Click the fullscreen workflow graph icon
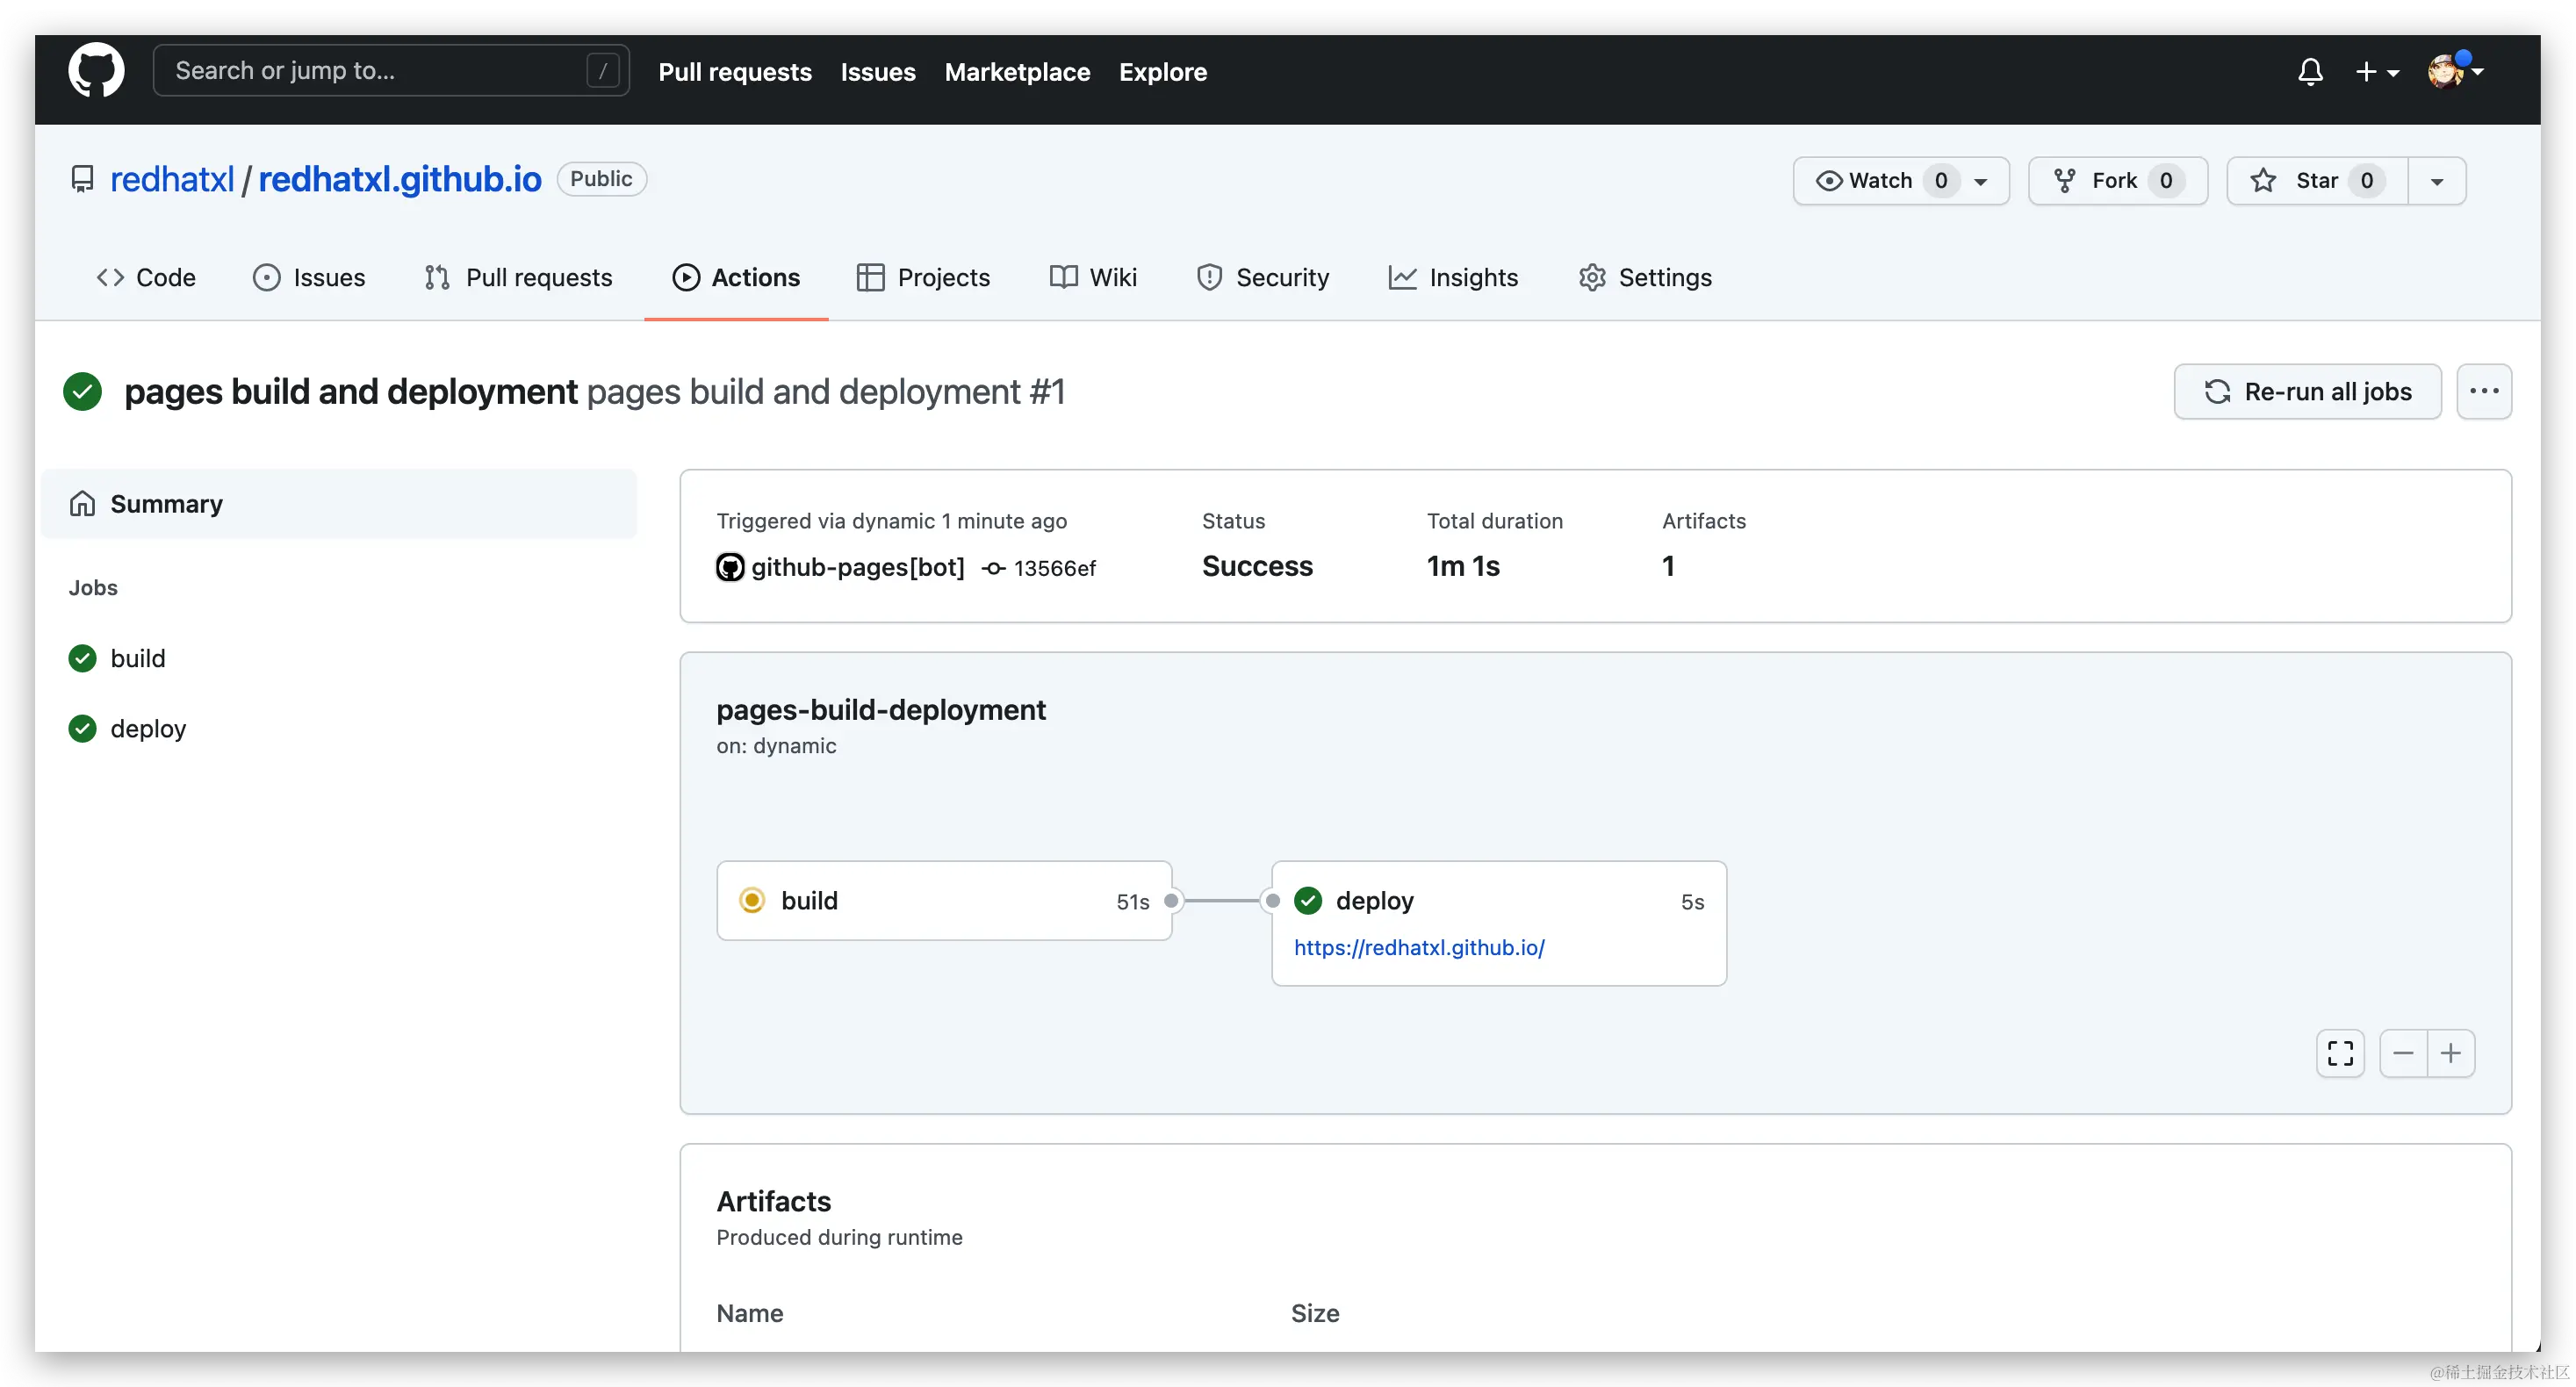Image resolution: width=2576 pixels, height=1387 pixels. click(x=2340, y=1053)
